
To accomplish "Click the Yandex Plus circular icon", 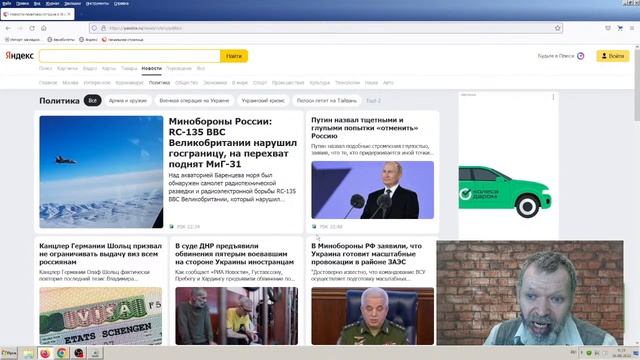I will coord(580,56).
